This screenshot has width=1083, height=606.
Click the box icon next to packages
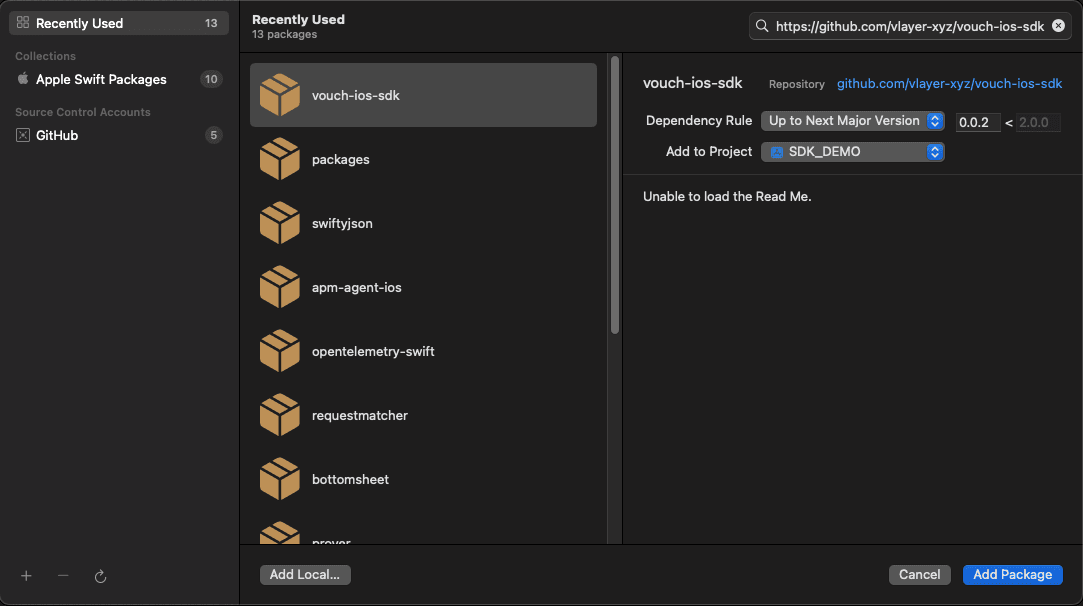[280, 159]
